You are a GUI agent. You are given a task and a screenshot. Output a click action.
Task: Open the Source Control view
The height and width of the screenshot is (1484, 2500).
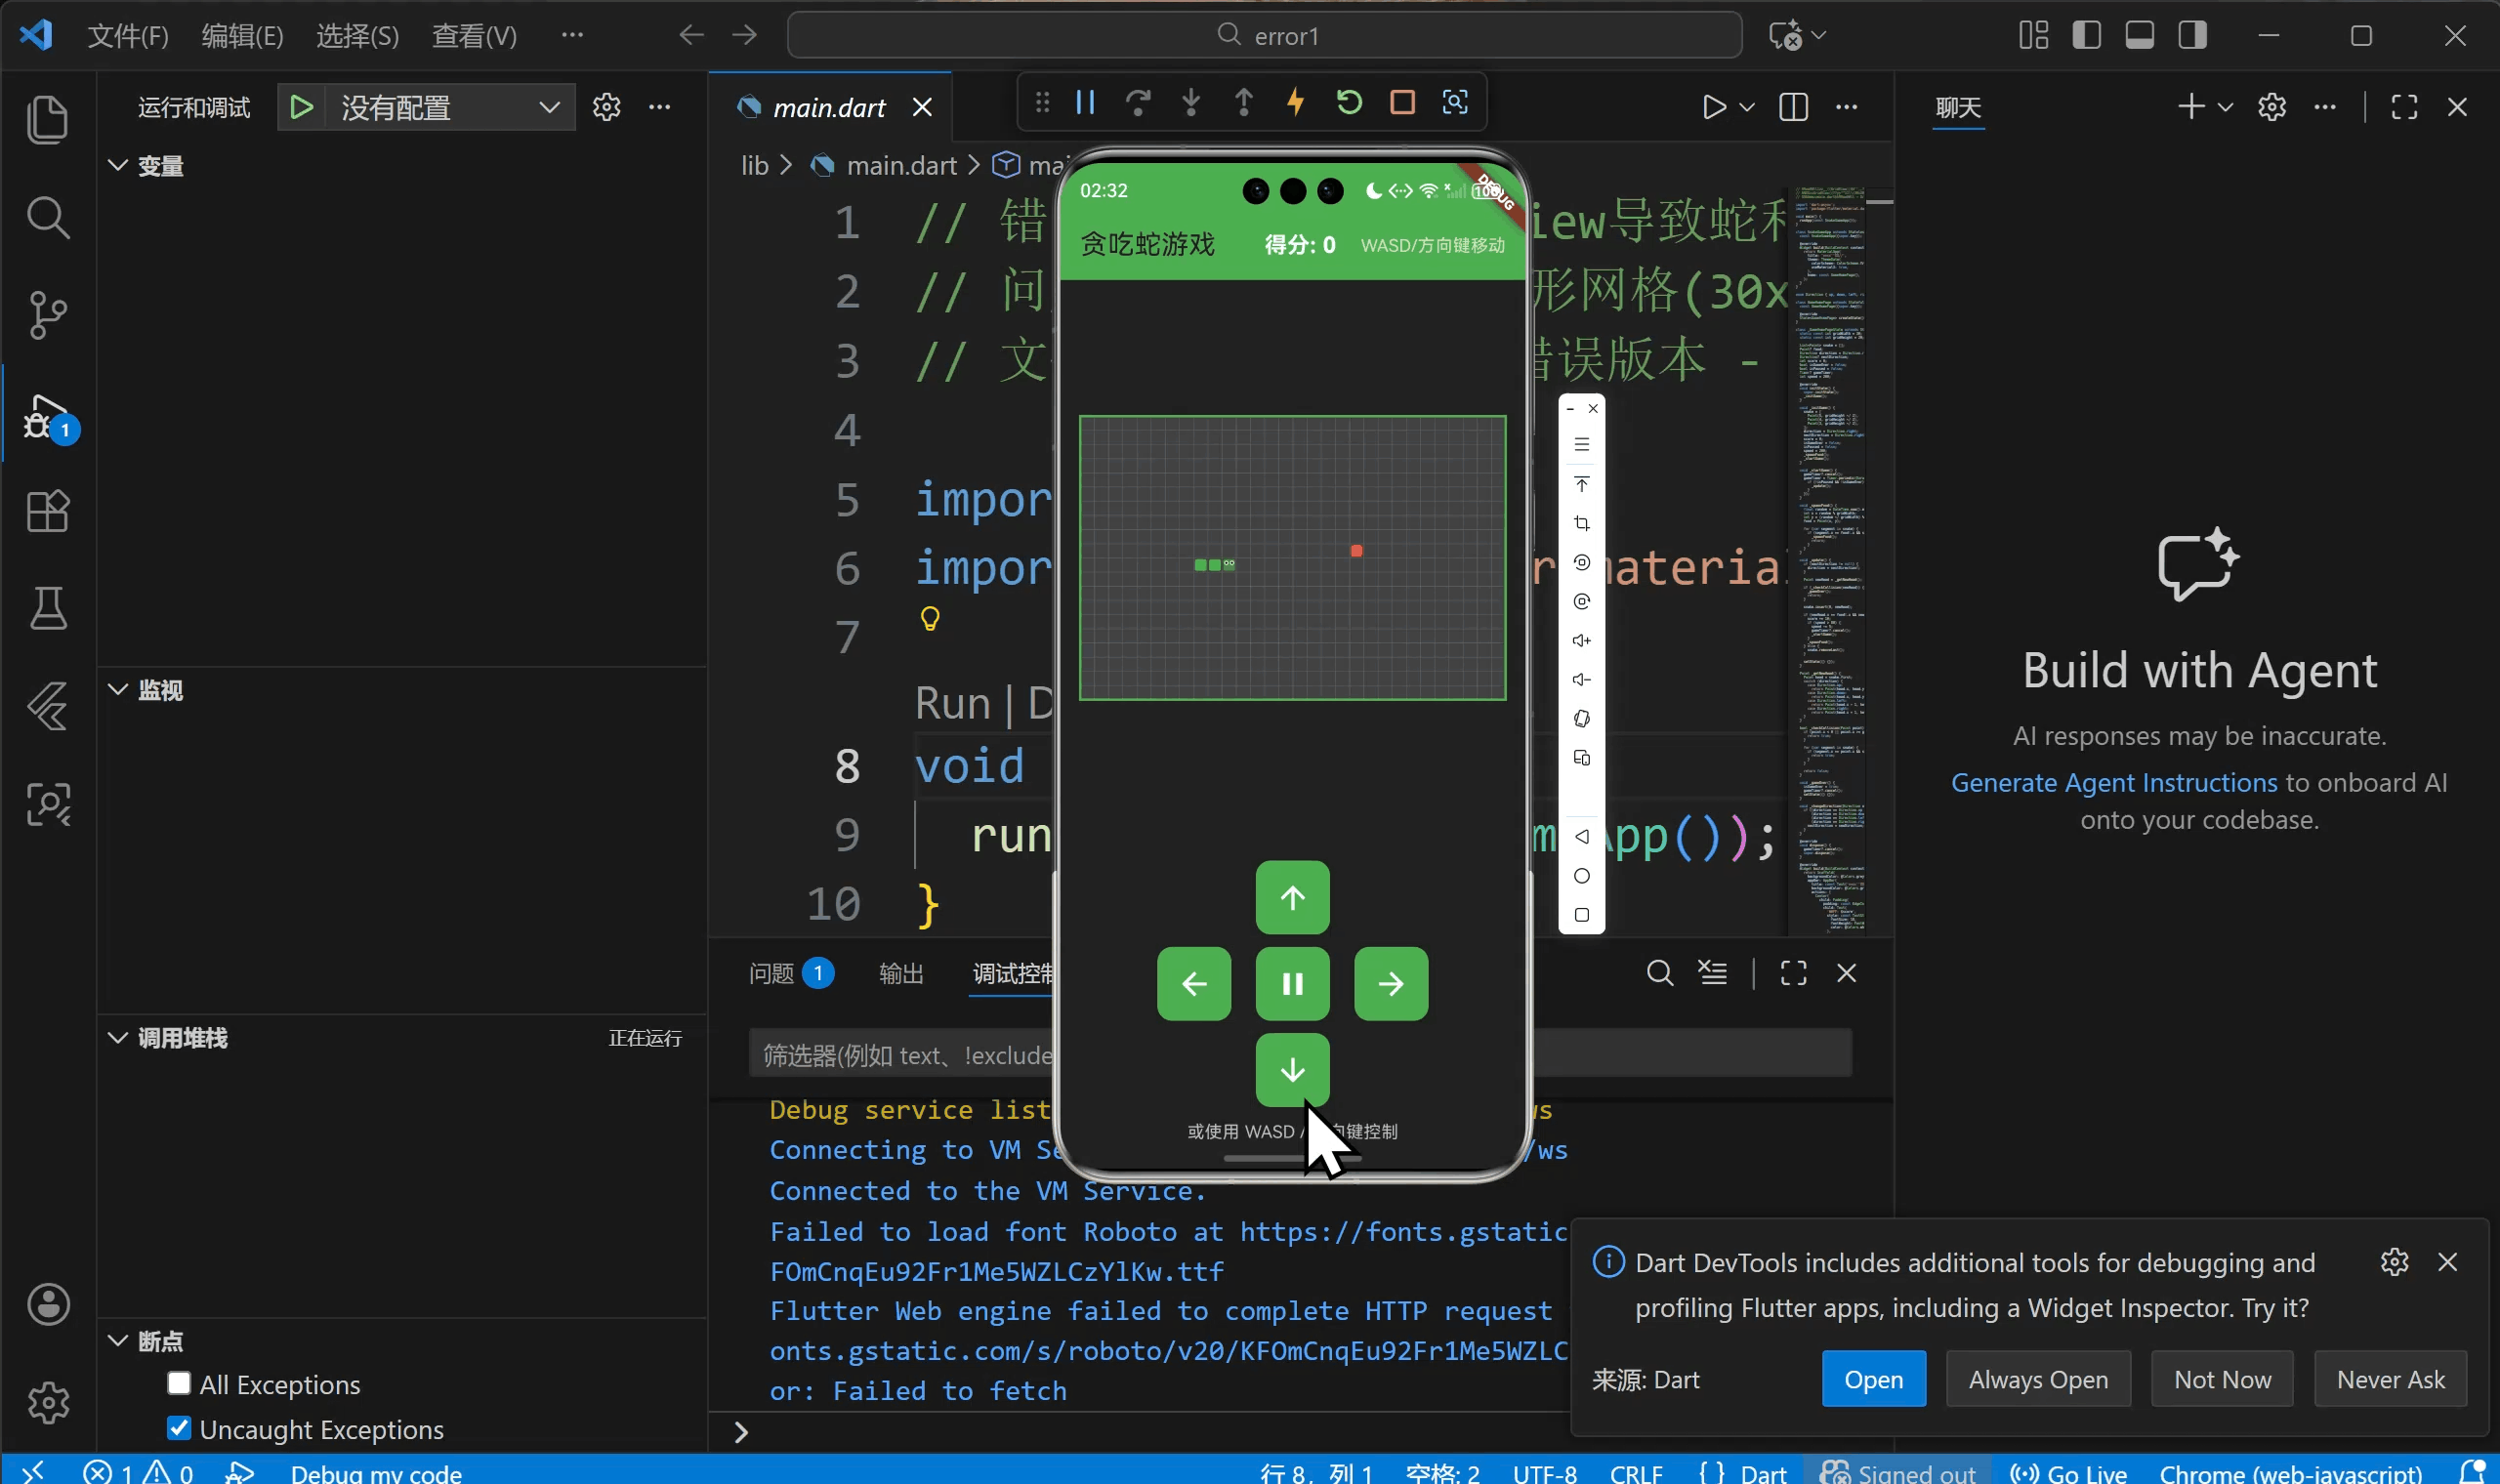(x=47, y=315)
